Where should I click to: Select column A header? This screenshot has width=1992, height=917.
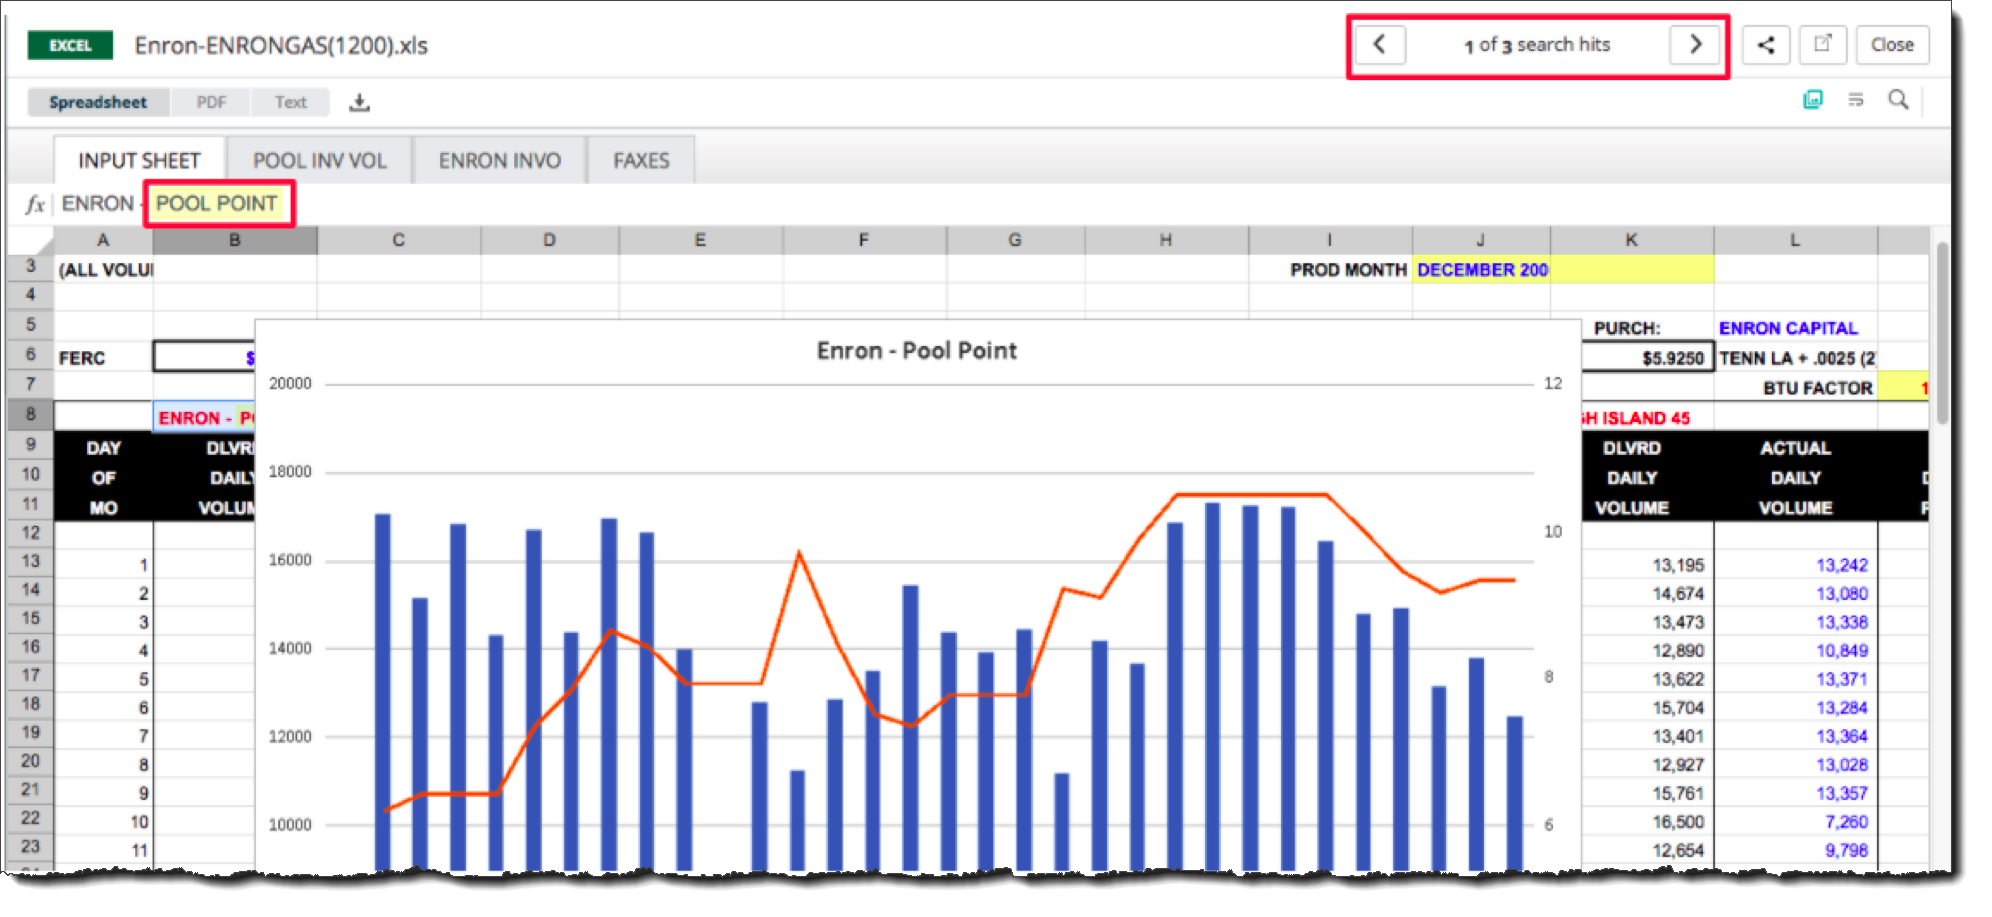point(103,240)
